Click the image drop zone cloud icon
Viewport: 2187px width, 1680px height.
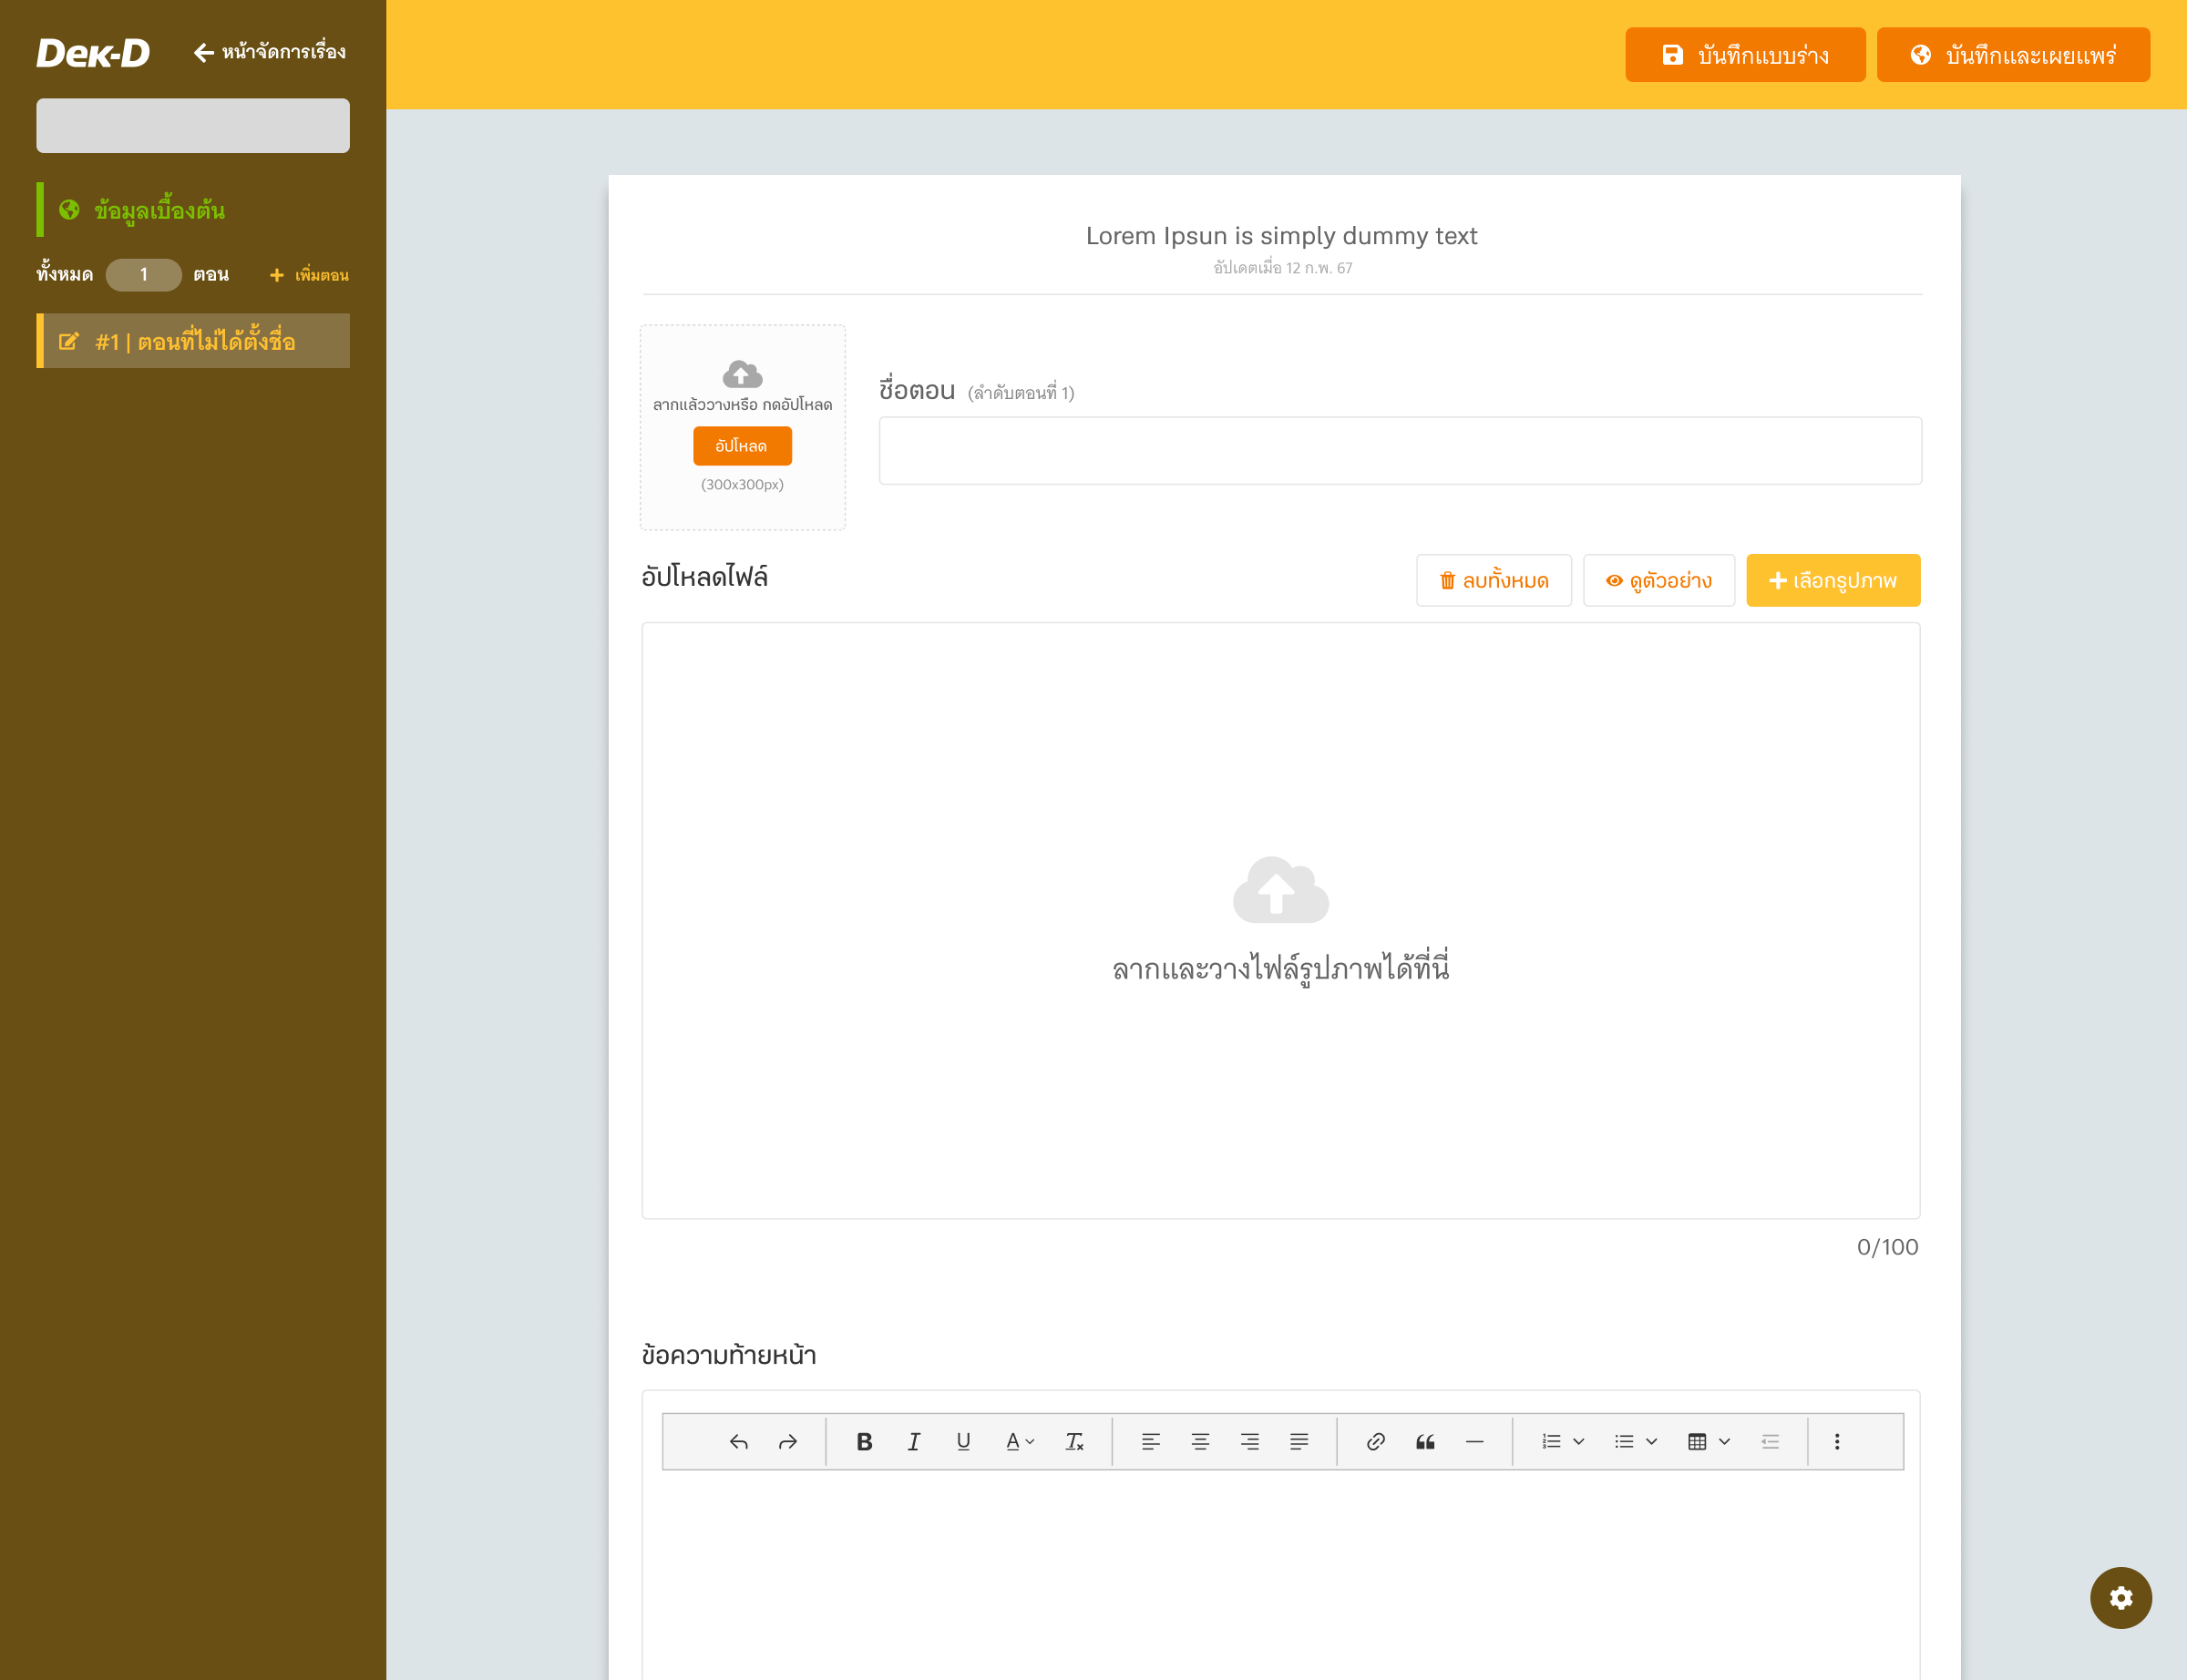point(1281,890)
